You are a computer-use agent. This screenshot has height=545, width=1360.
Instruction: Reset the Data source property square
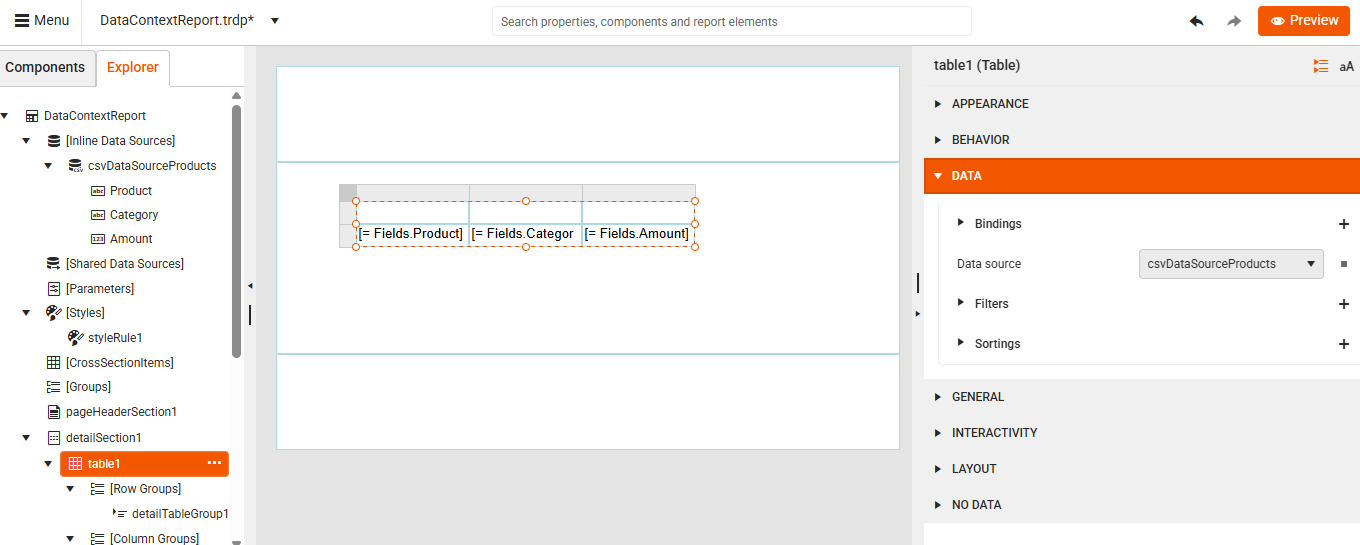(1344, 264)
